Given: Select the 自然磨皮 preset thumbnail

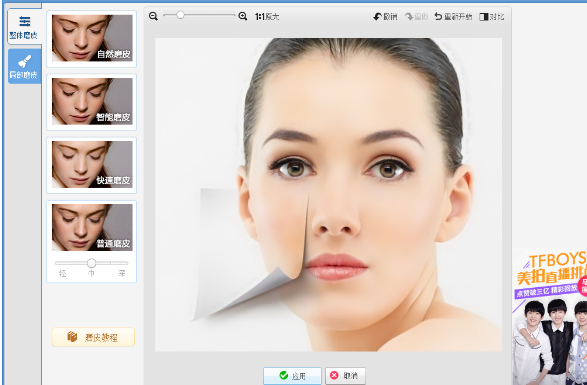Looking at the screenshot, I should click(92, 39).
